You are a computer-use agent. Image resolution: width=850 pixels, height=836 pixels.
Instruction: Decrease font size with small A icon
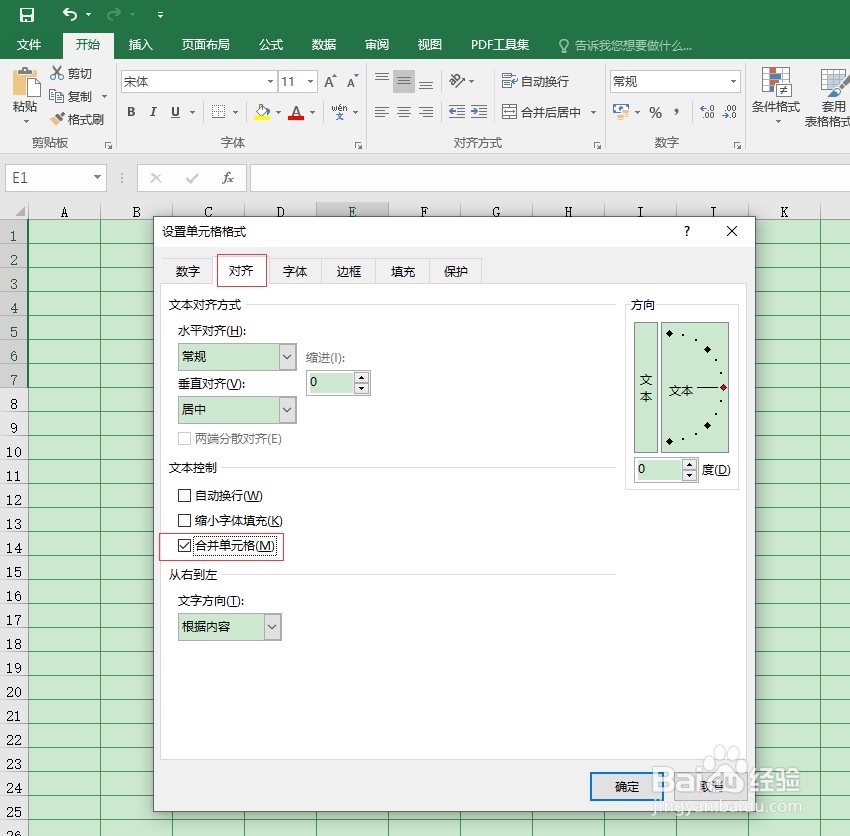pyautogui.click(x=352, y=81)
